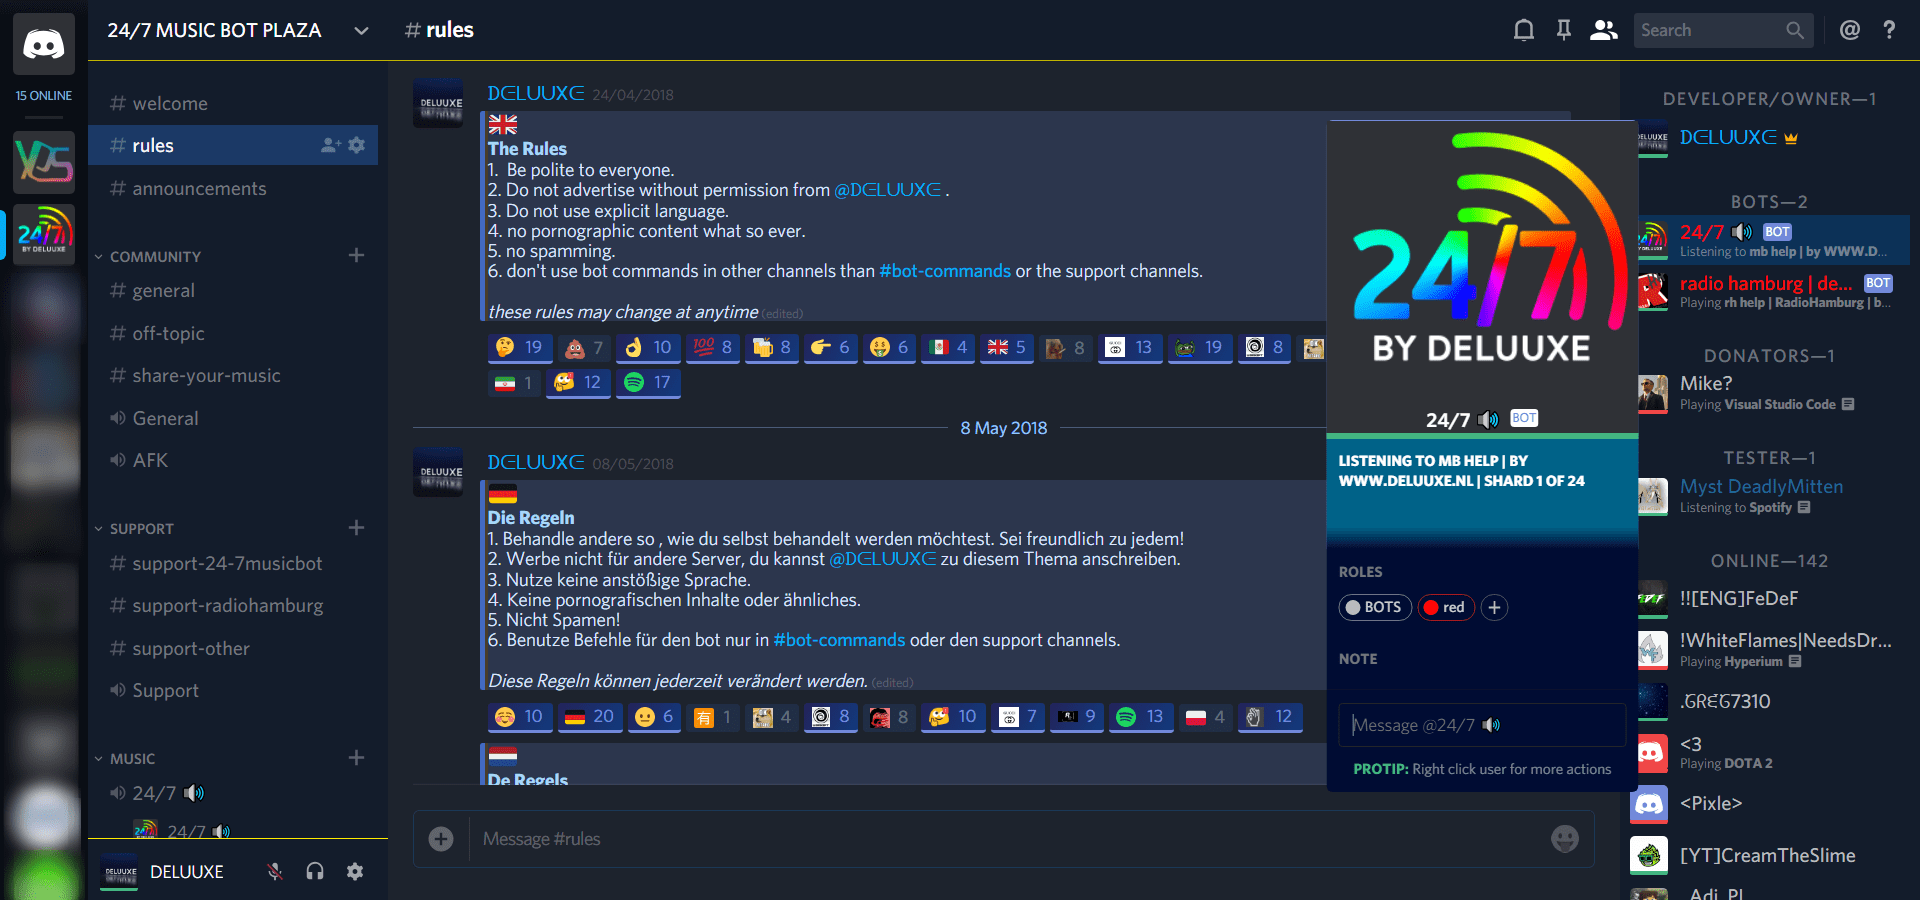Click the search magnifier icon

[1795, 30]
